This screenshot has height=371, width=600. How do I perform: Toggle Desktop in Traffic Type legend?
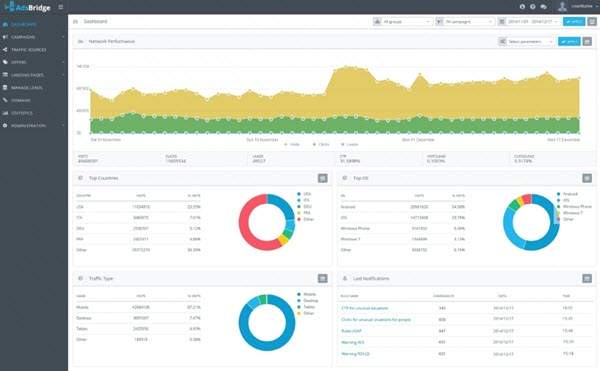(x=308, y=301)
